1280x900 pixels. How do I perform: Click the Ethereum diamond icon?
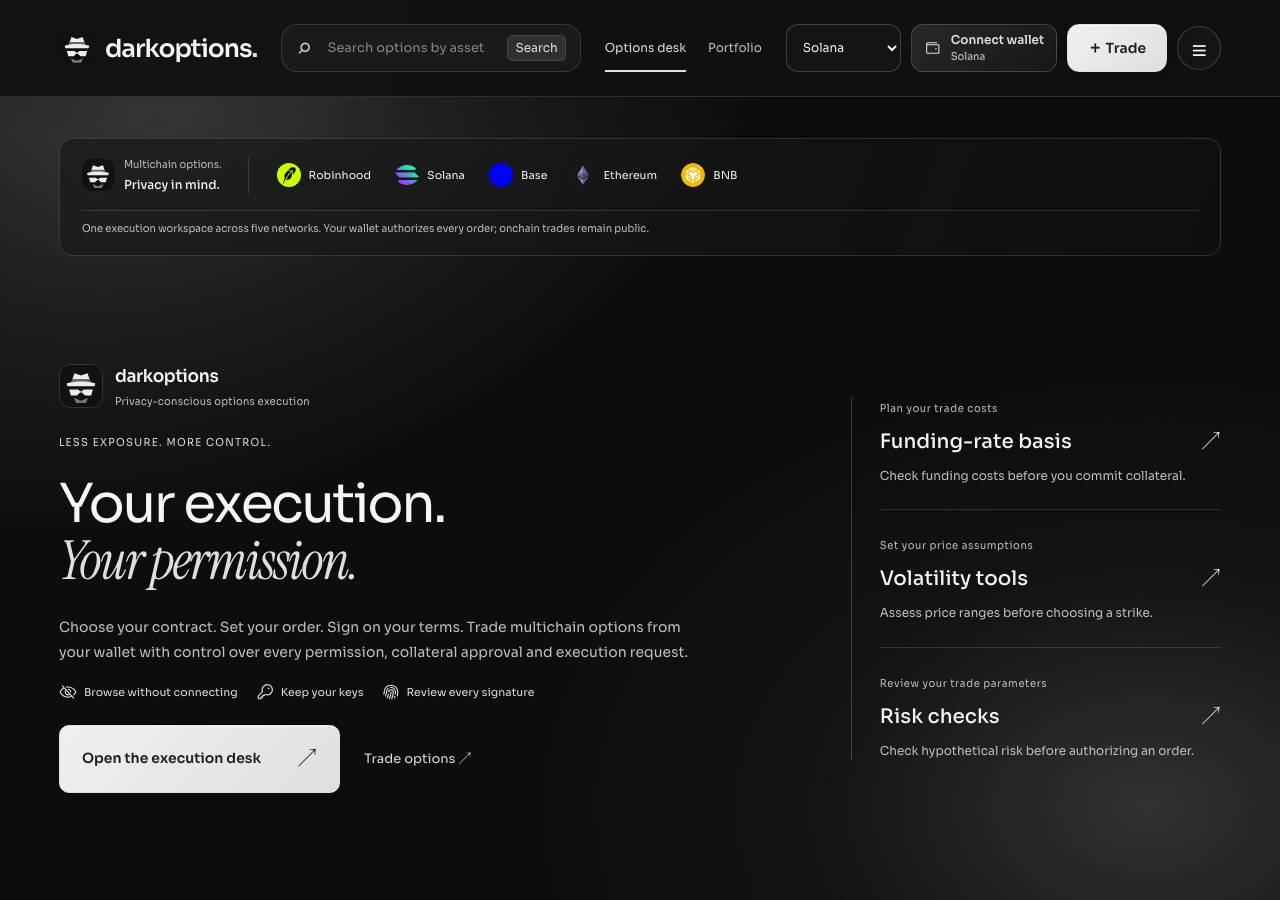583,175
